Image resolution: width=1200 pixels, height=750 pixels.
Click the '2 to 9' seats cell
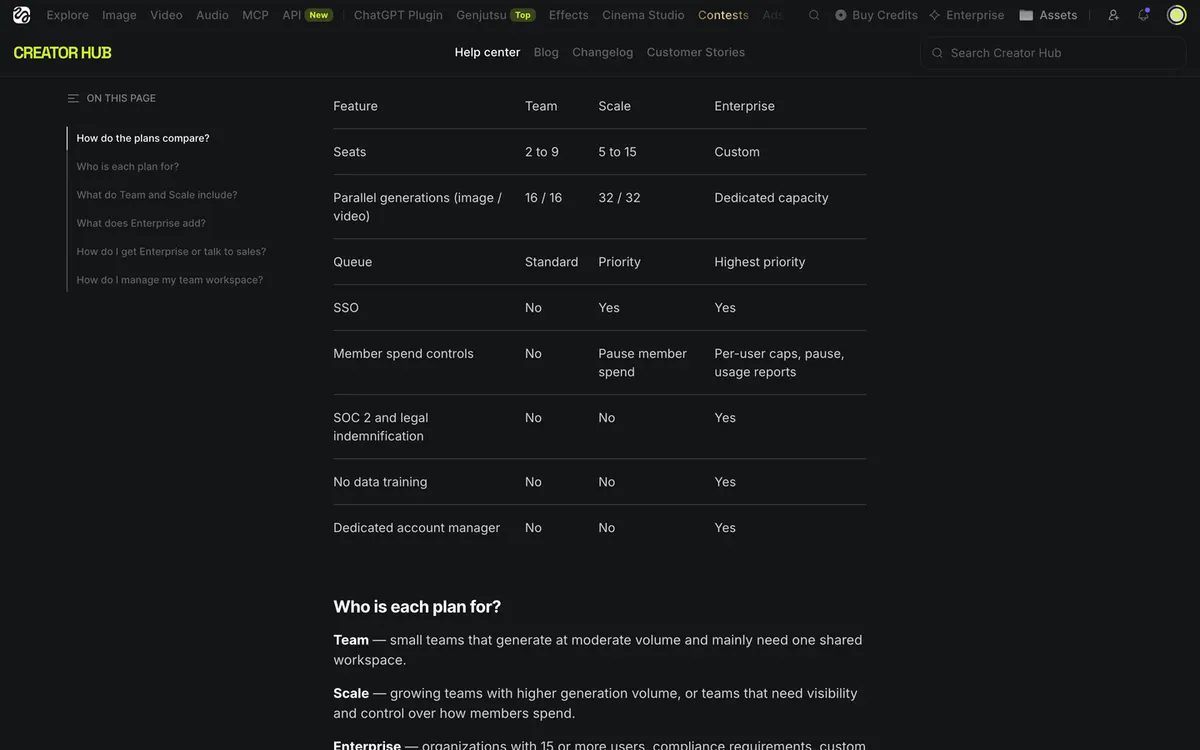tap(542, 152)
